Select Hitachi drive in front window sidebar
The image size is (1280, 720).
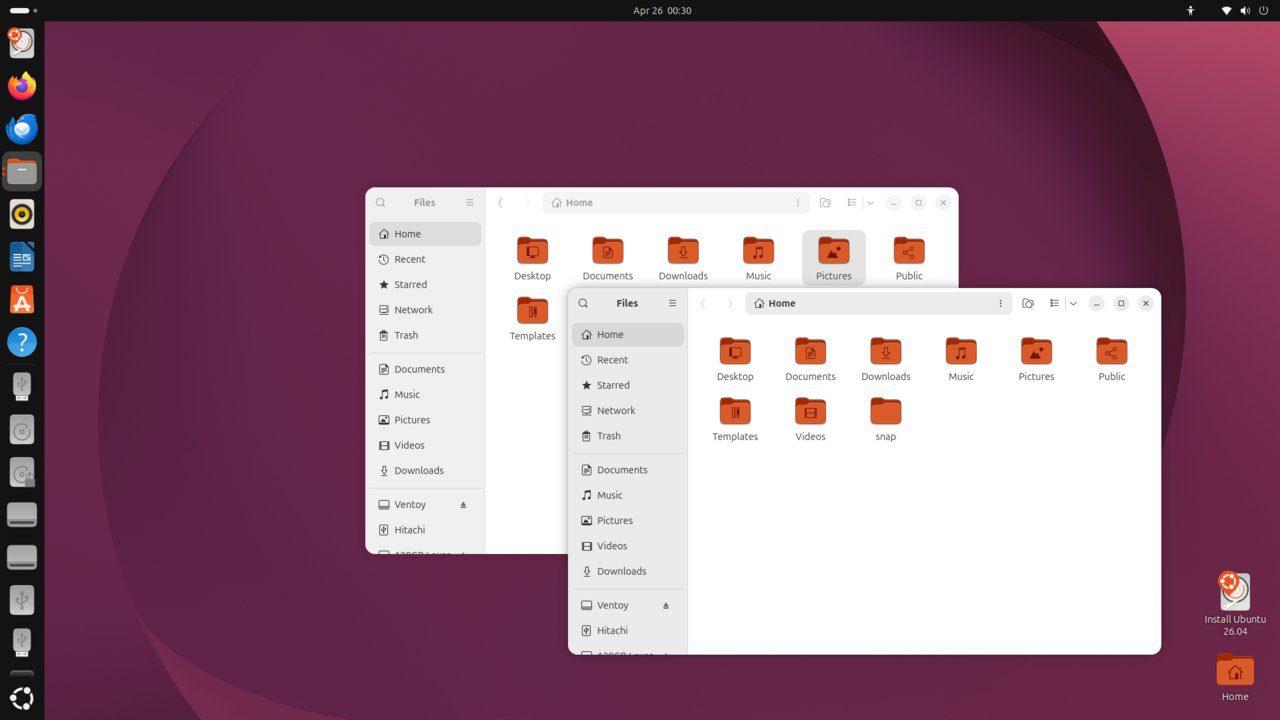pos(628,630)
